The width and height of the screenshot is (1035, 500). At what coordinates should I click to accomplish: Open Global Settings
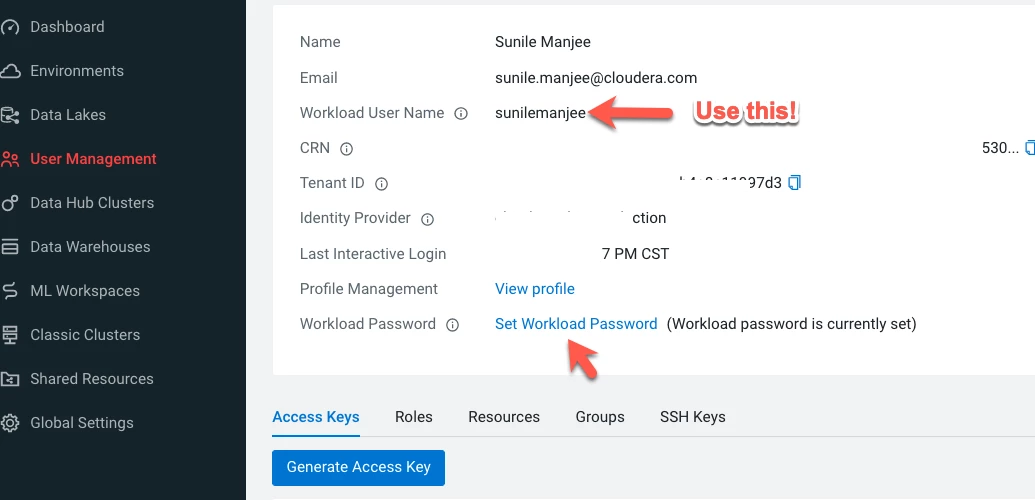[x=82, y=423]
